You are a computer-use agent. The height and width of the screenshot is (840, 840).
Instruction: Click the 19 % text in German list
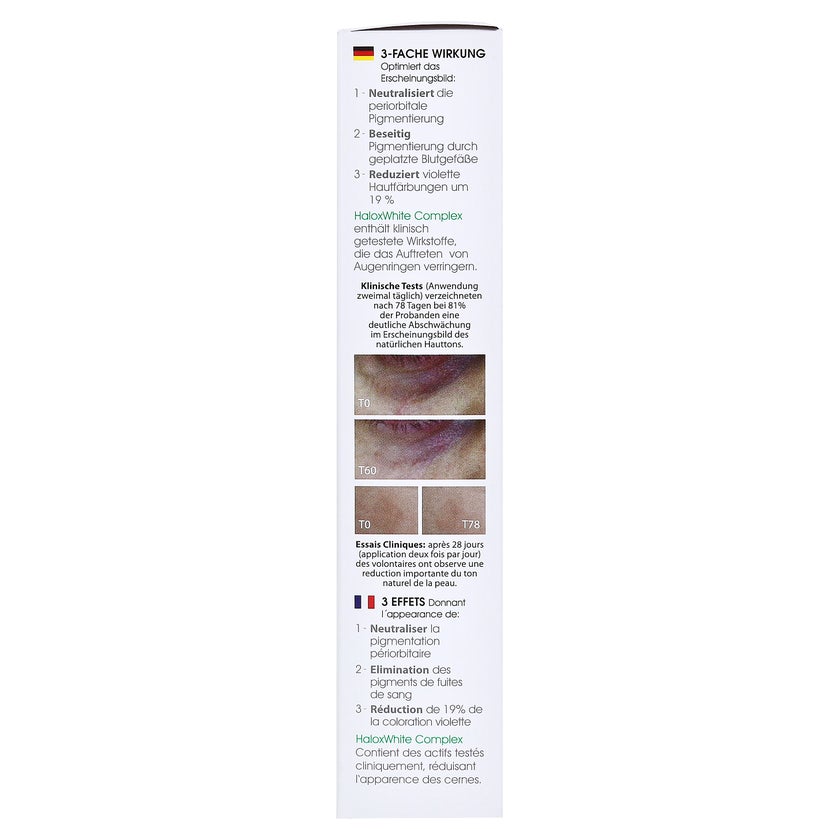click(381, 200)
